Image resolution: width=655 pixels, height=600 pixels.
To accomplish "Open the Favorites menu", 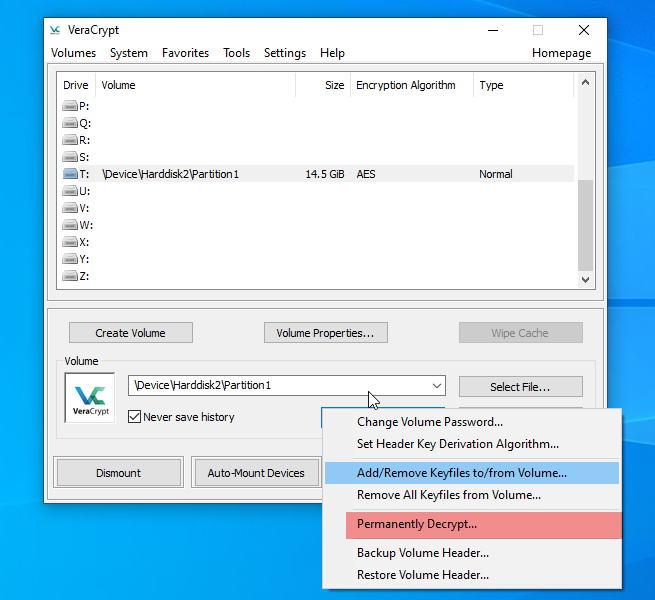I will point(185,53).
